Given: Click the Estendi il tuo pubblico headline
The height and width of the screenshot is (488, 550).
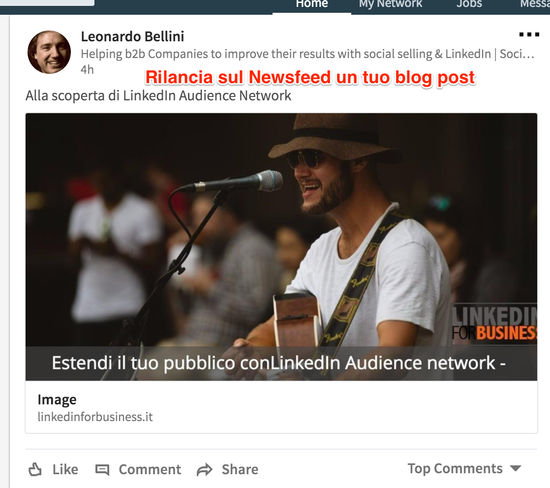Looking at the screenshot, I should [279, 363].
